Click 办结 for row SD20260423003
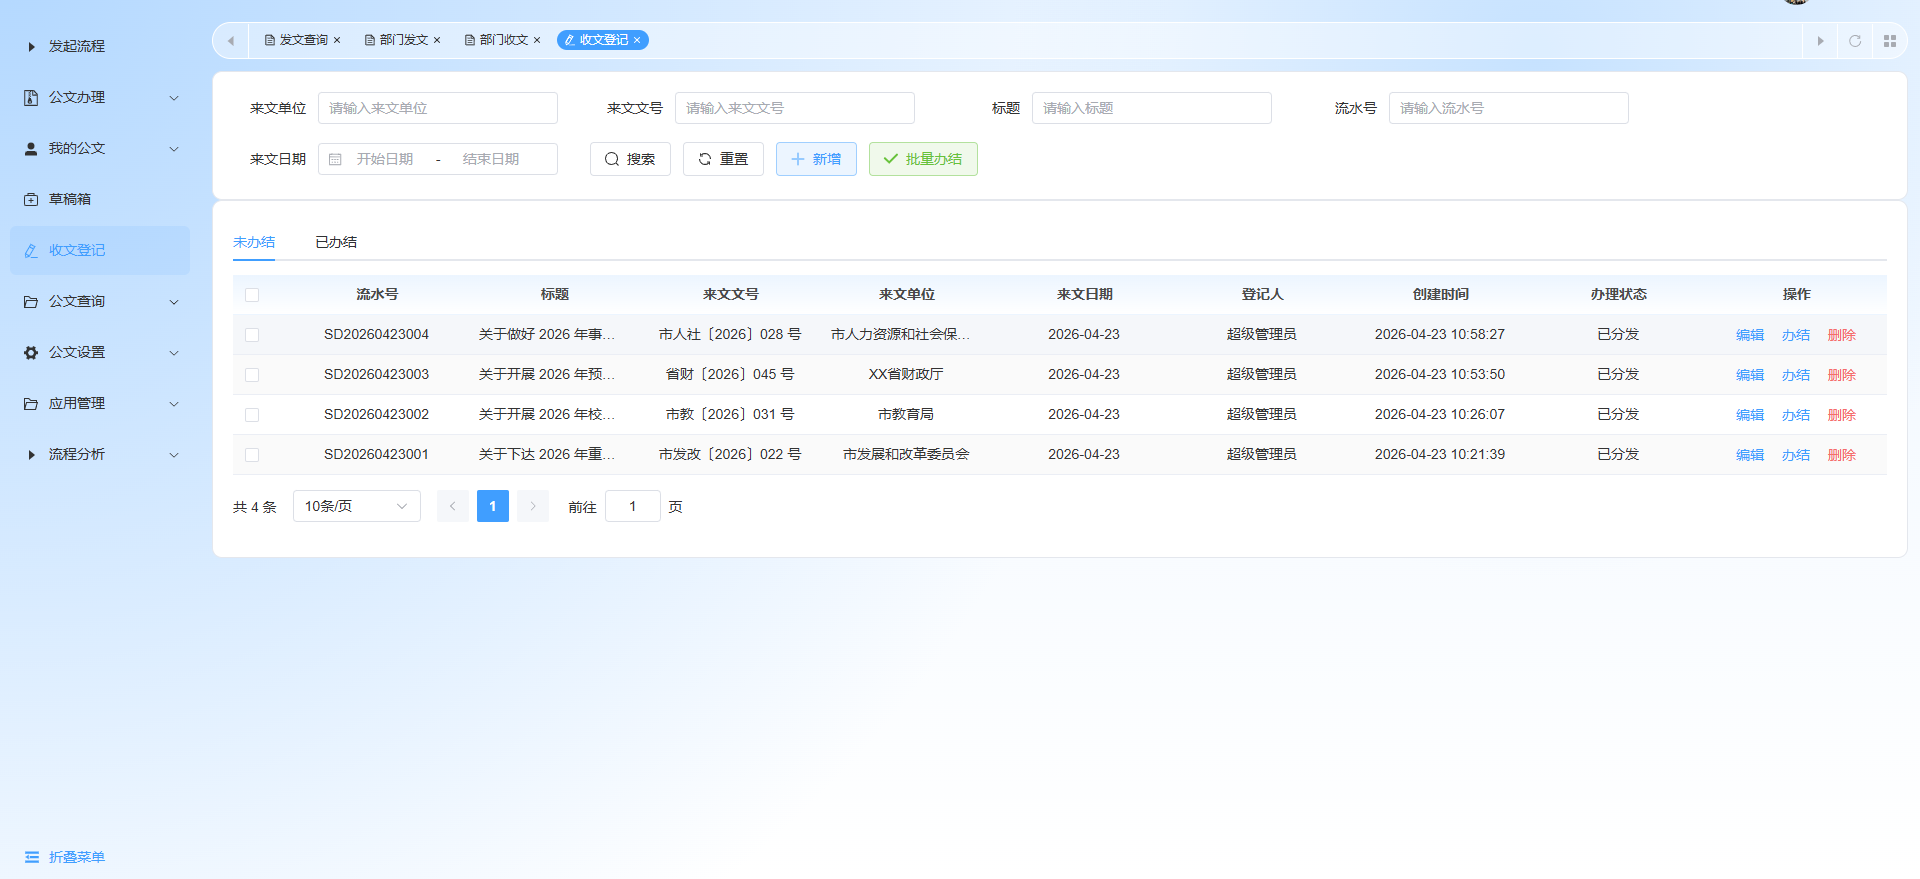Viewport: 1920px width, 879px height. [1796, 375]
